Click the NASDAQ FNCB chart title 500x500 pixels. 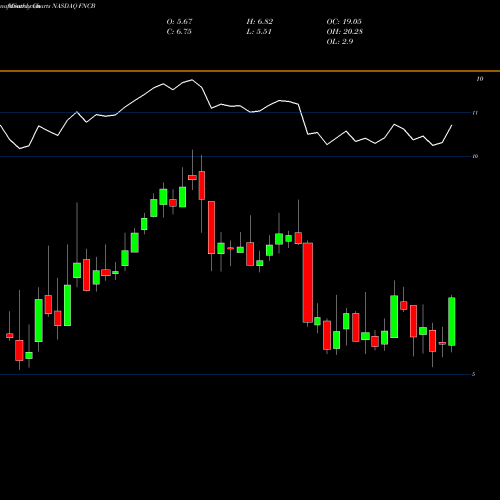coord(74,6)
